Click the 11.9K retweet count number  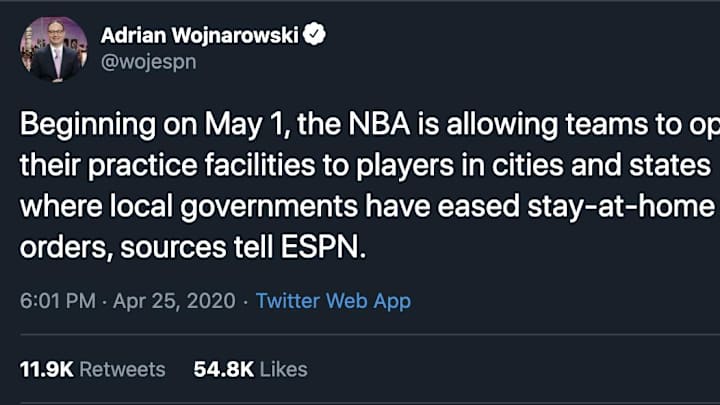[x=46, y=369]
